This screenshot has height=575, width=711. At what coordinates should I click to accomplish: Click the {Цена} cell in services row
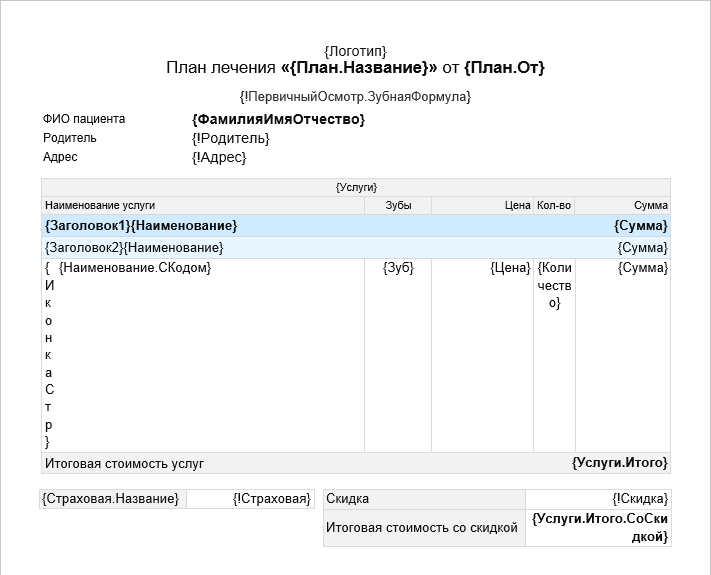[x=510, y=268]
